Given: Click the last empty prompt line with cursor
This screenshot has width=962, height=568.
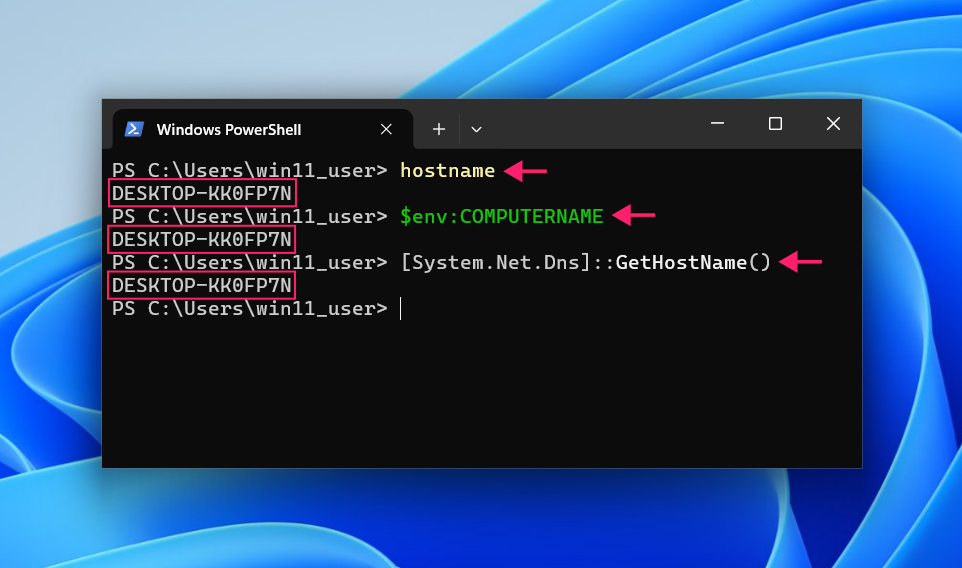Looking at the screenshot, I should [x=256, y=309].
